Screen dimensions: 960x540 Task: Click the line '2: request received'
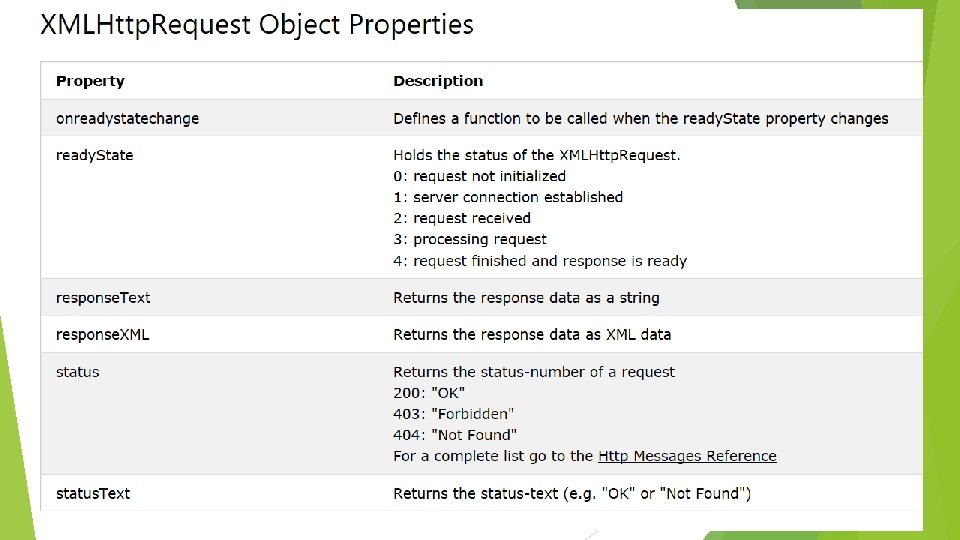pos(462,219)
